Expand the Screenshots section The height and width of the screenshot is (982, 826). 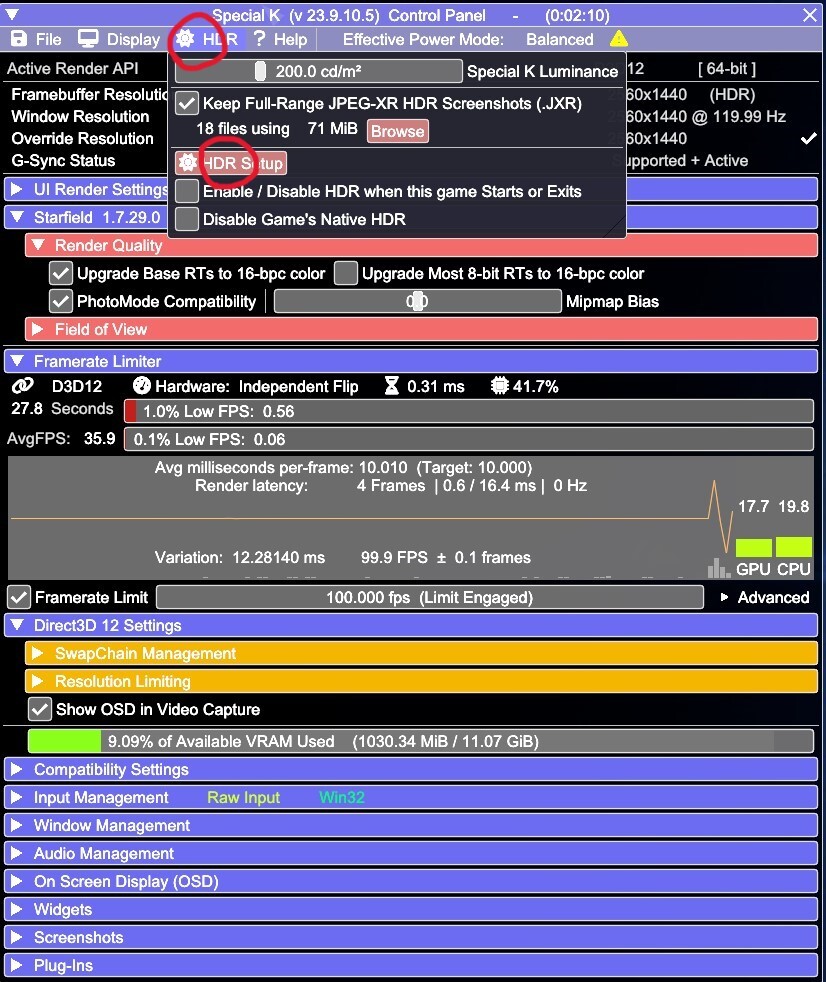click(x=411, y=938)
